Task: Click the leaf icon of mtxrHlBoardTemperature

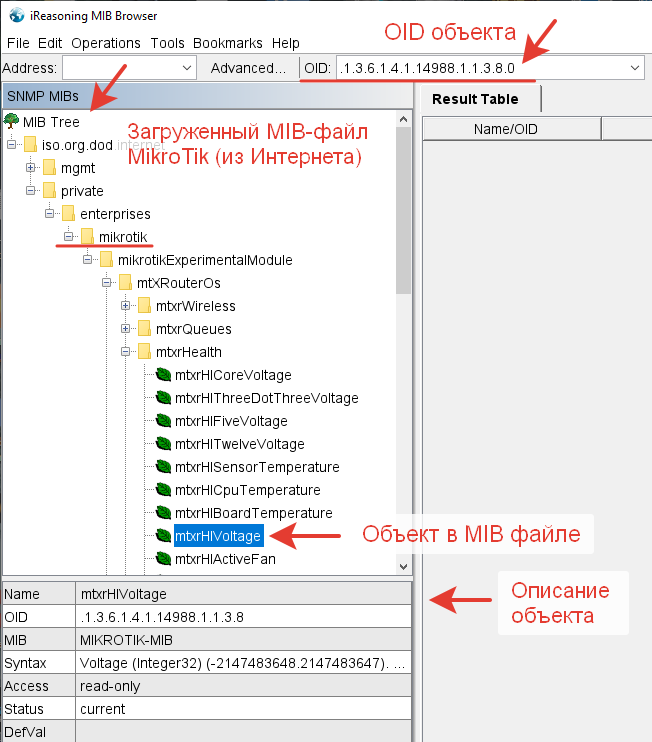Action: tap(163, 513)
